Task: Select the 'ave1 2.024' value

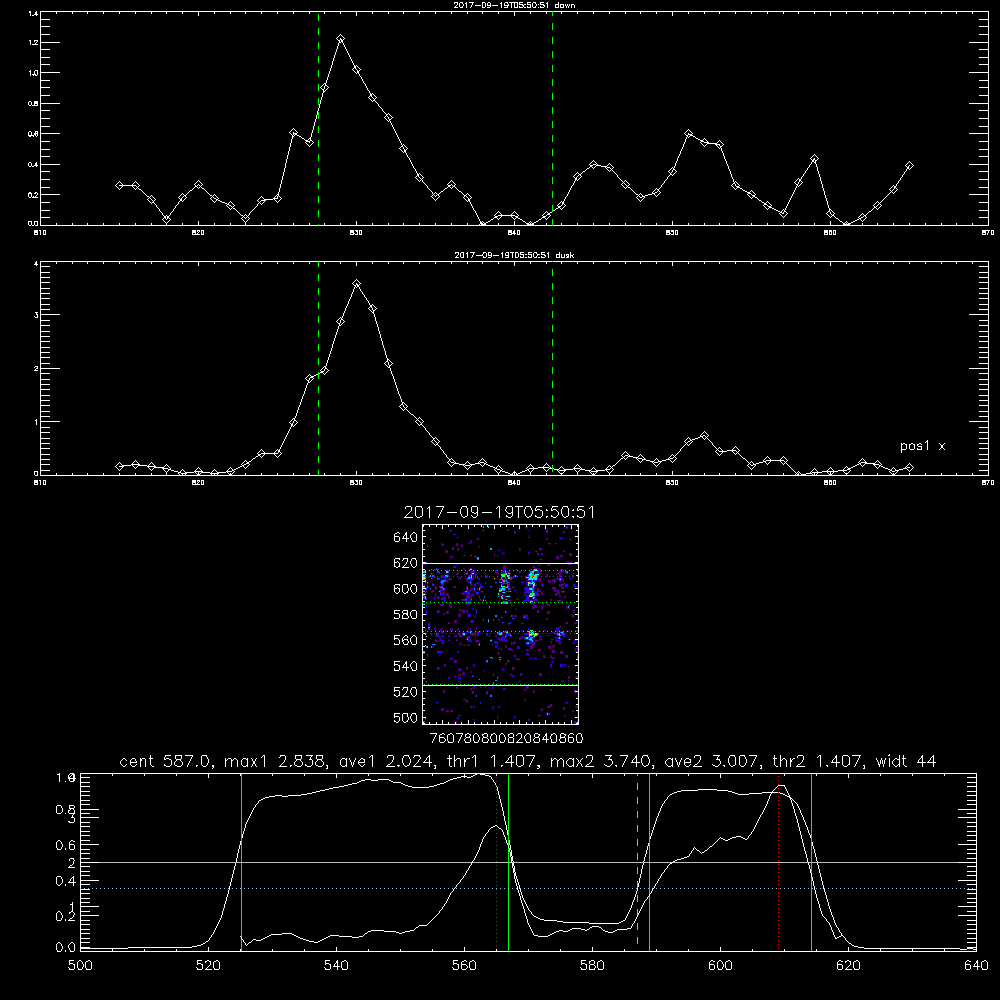Action: (385, 761)
